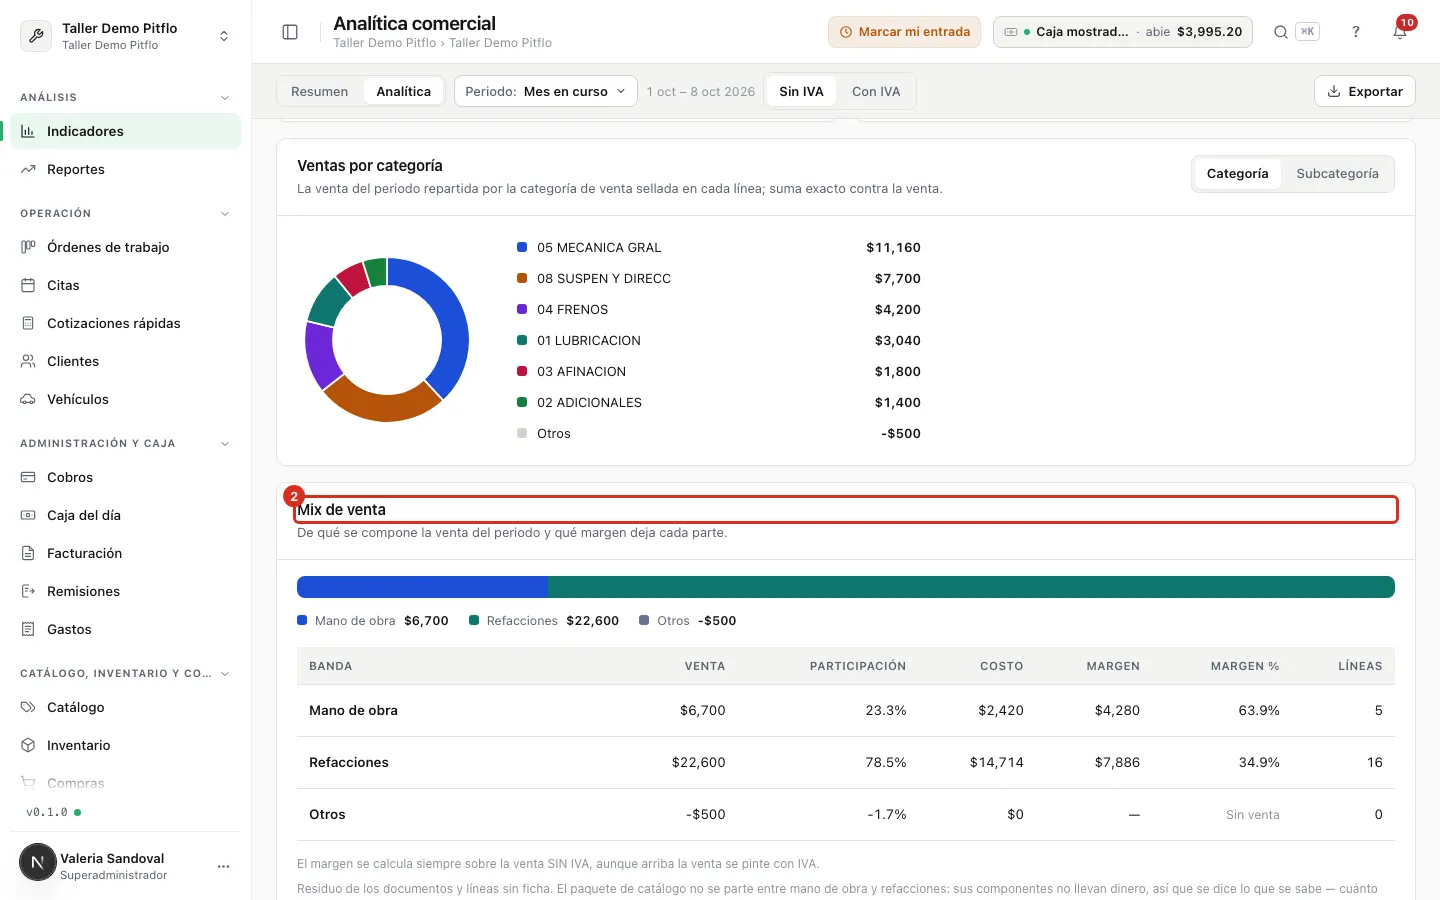Click the Caja del día cash icon
The height and width of the screenshot is (900, 1440).
28,515
